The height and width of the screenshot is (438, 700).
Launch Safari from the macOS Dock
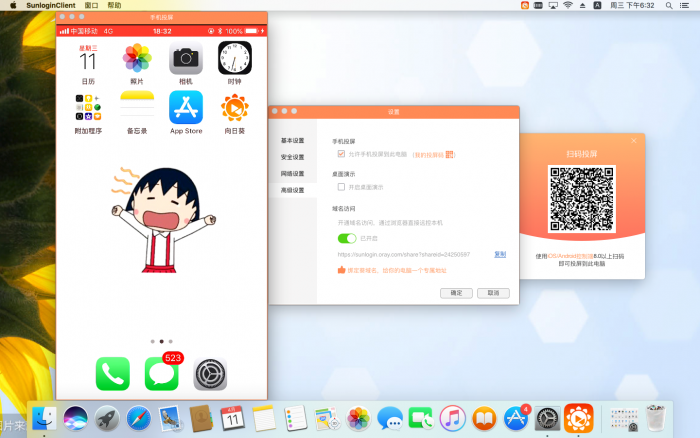point(139,419)
